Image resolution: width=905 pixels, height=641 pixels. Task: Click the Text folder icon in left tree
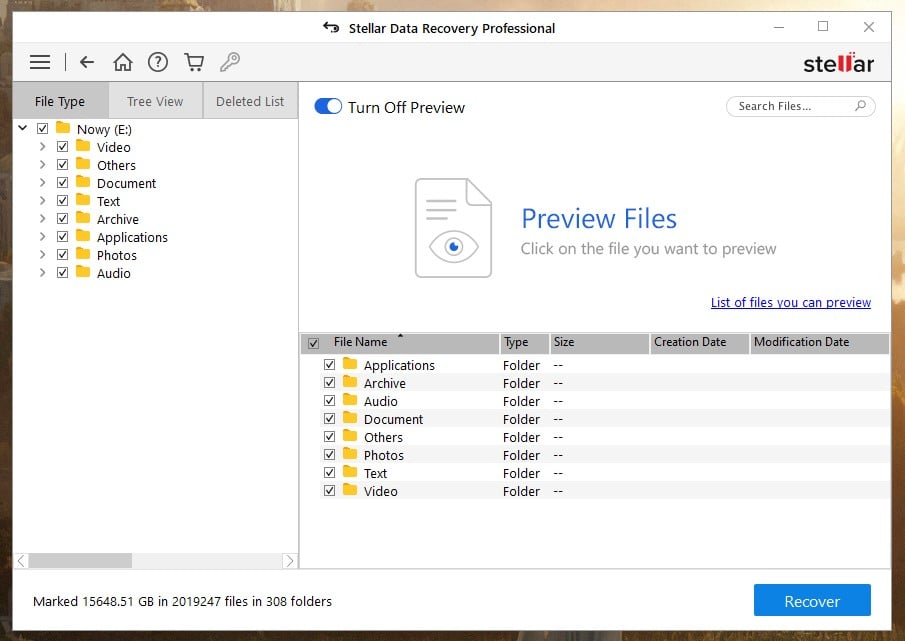click(83, 200)
